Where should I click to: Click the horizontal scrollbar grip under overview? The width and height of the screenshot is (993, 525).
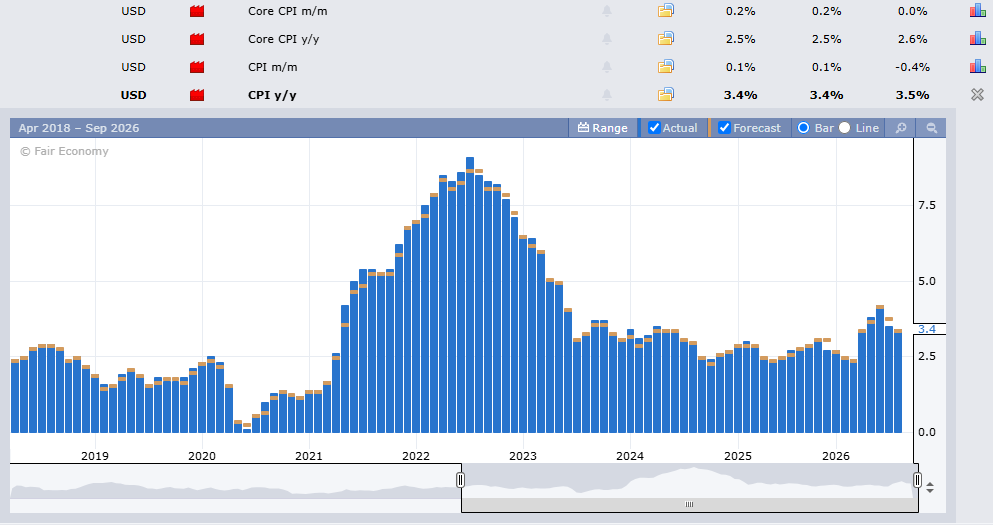(x=689, y=505)
